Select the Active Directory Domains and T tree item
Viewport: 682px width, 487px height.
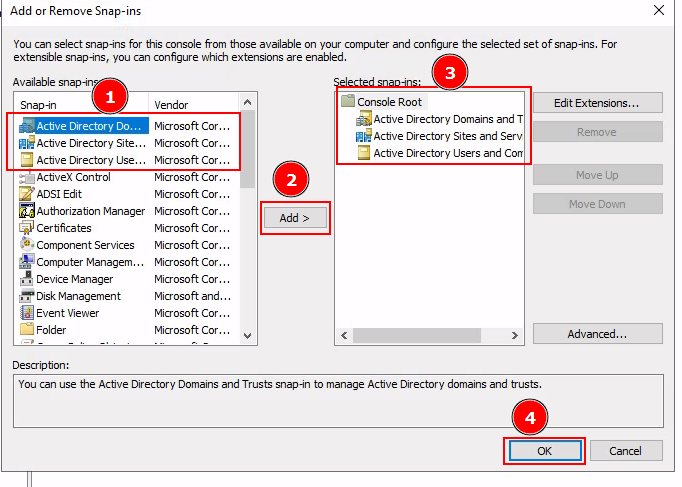(x=448, y=119)
